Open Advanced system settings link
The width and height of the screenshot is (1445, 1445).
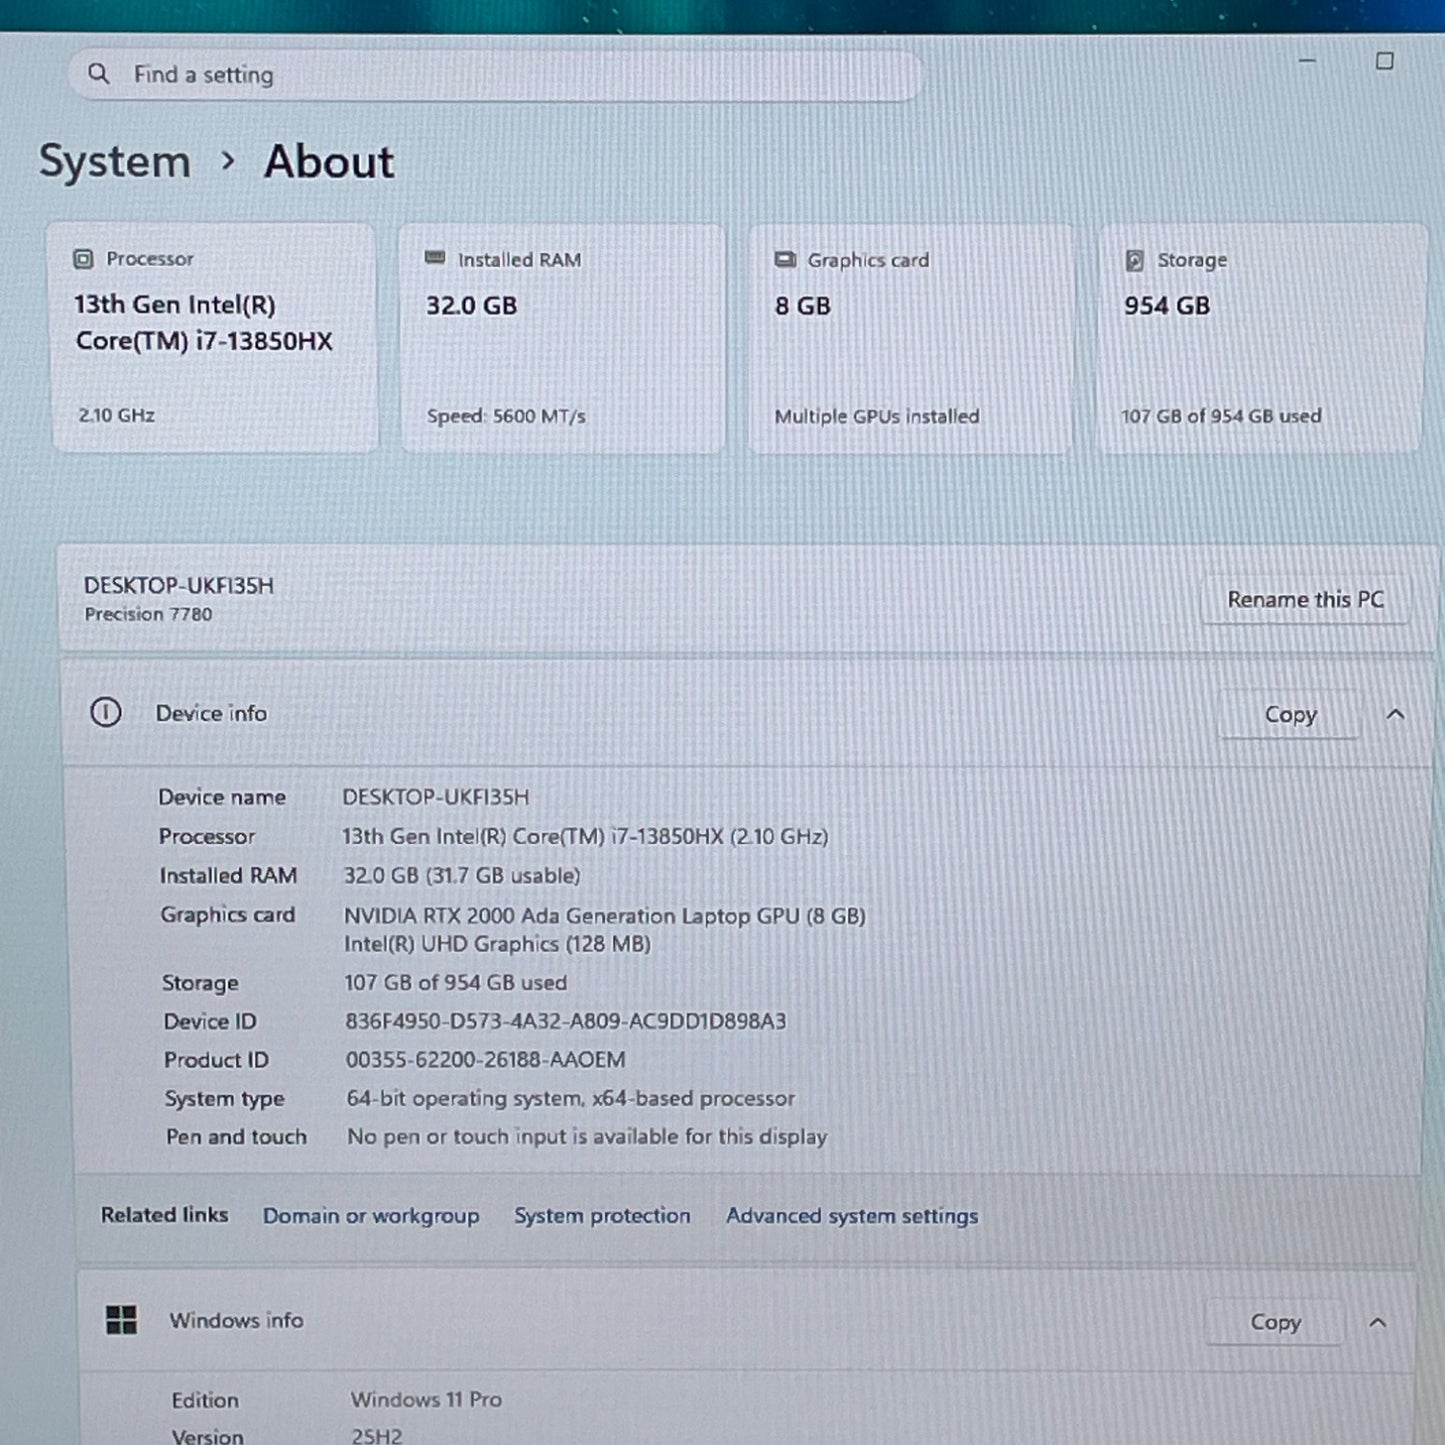pyautogui.click(x=852, y=1216)
